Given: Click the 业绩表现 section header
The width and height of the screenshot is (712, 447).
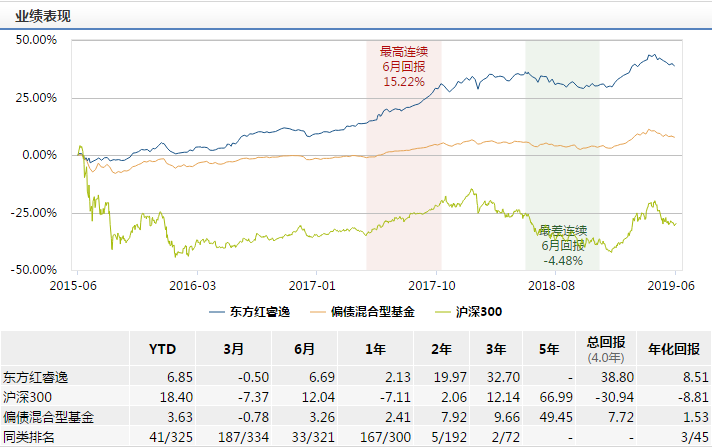Looking at the screenshot, I should (x=43, y=16).
